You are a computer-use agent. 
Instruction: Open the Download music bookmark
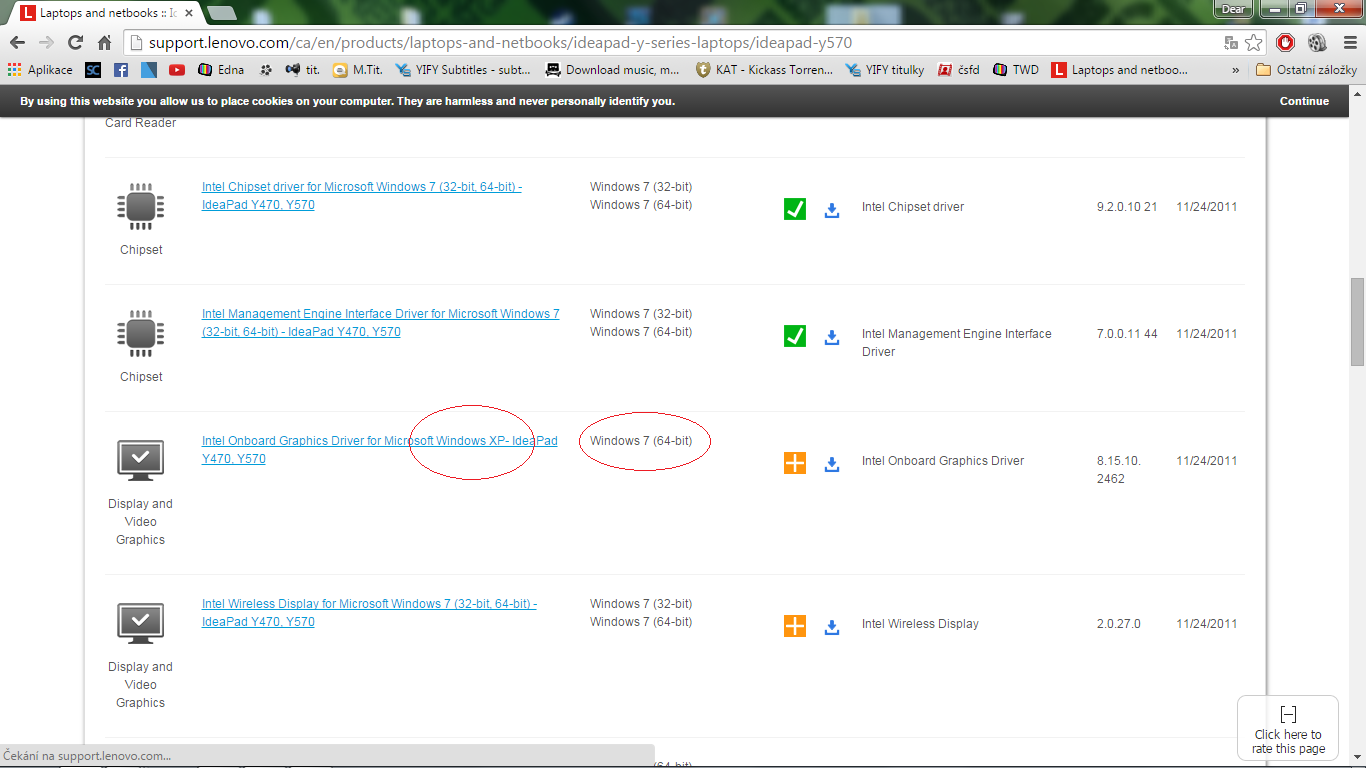[612, 70]
